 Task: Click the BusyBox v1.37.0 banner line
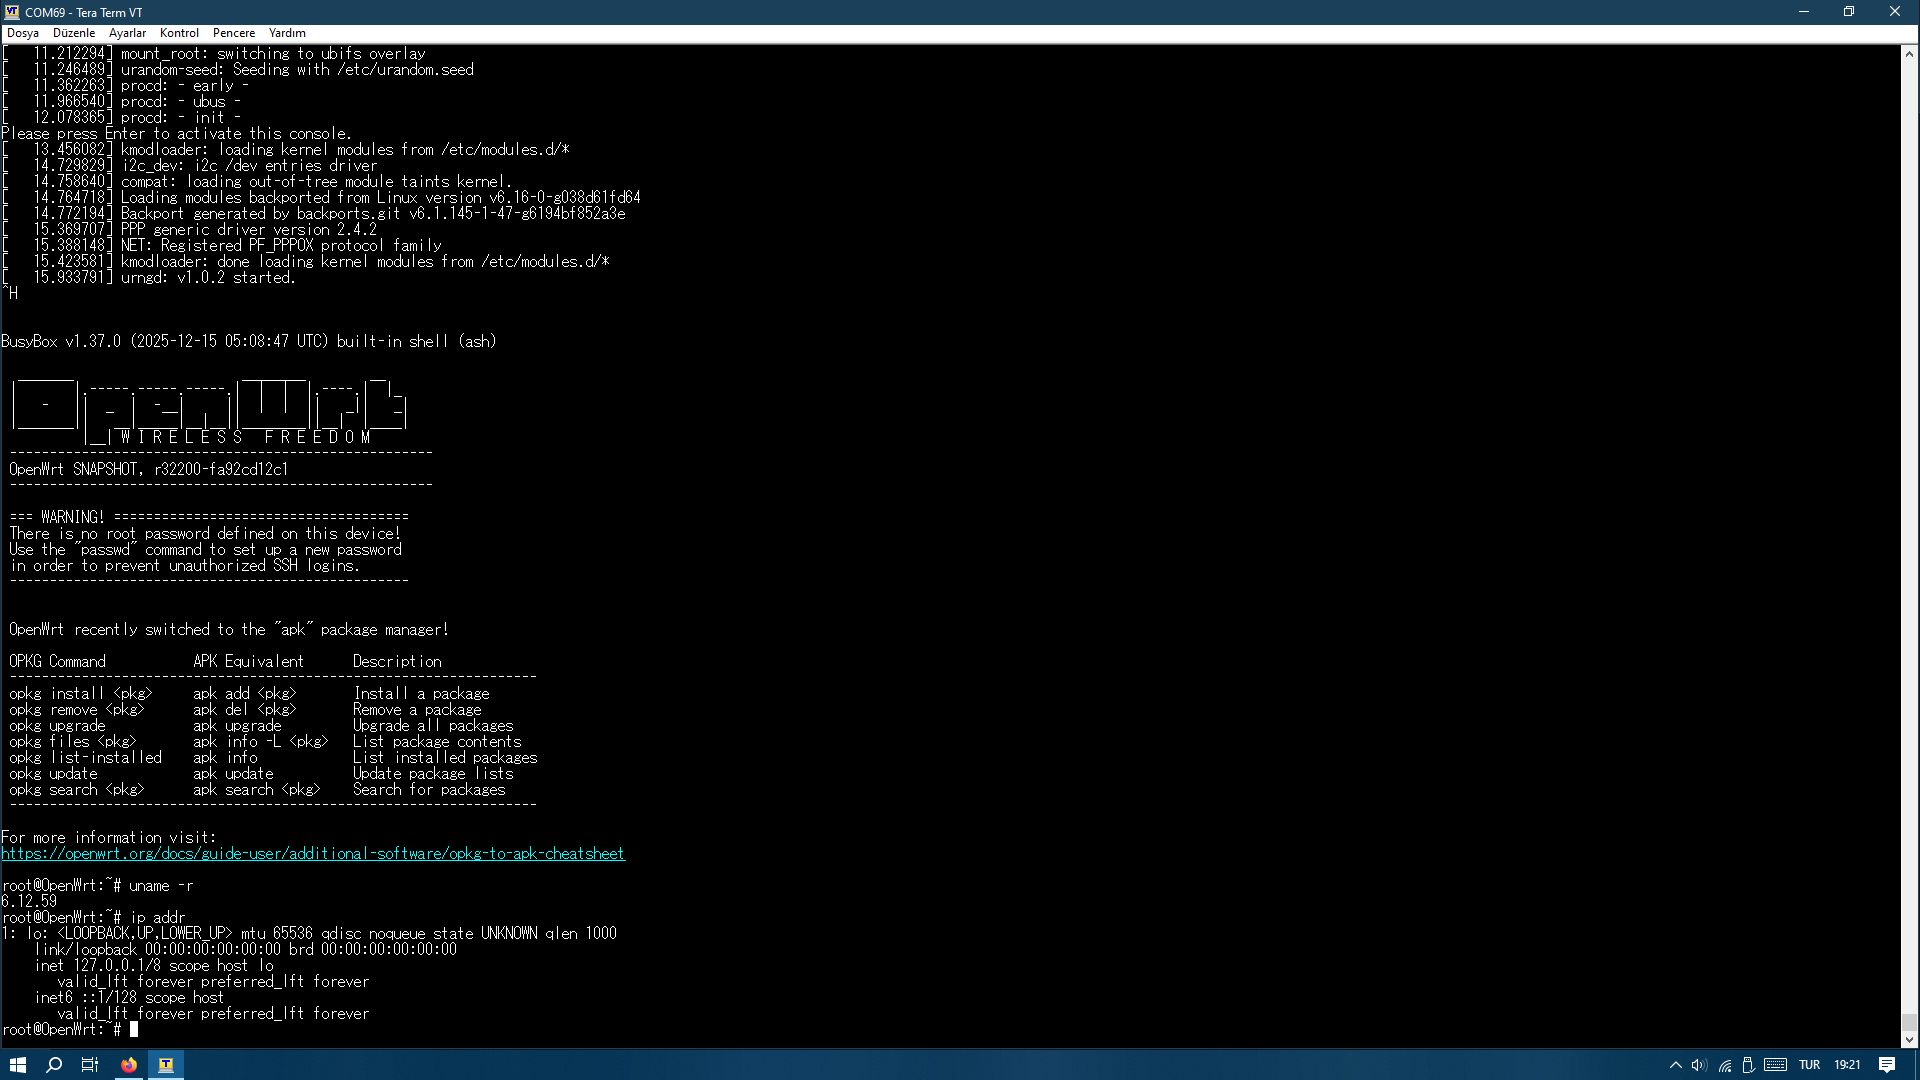point(249,342)
